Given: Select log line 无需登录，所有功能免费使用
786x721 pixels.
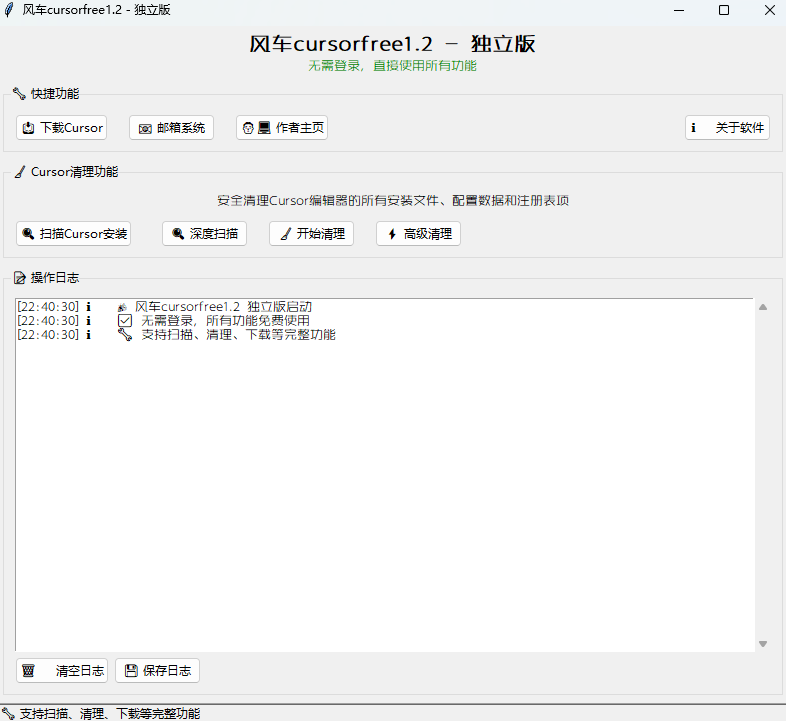Looking at the screenshot, I should tap(226, 321).
